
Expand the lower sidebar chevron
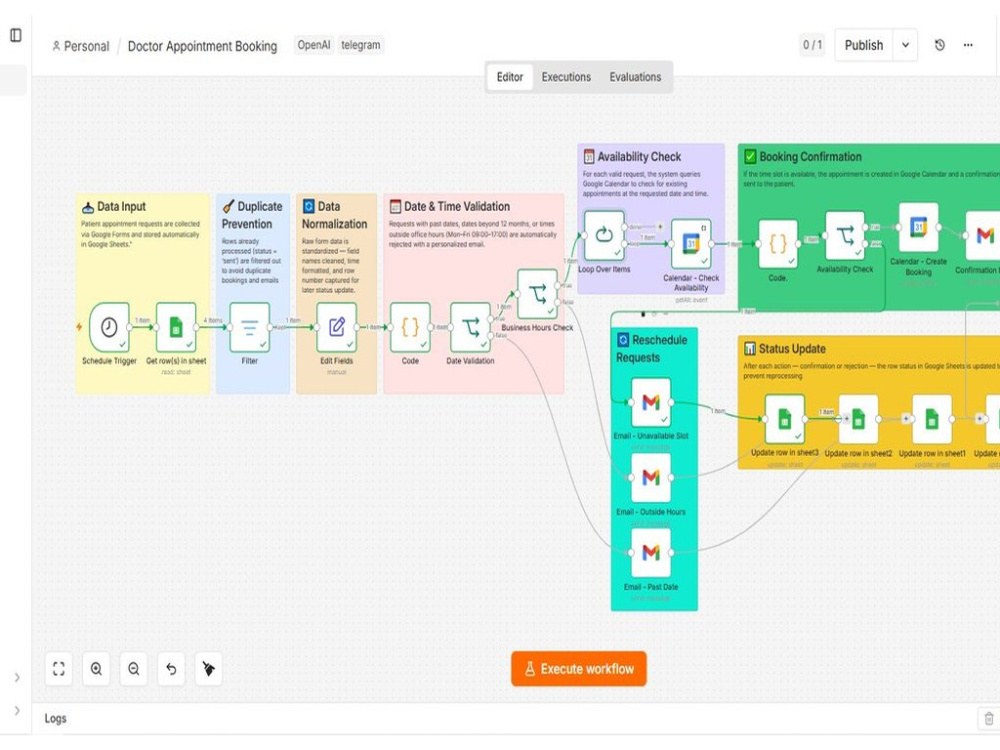tap(17, 710)
